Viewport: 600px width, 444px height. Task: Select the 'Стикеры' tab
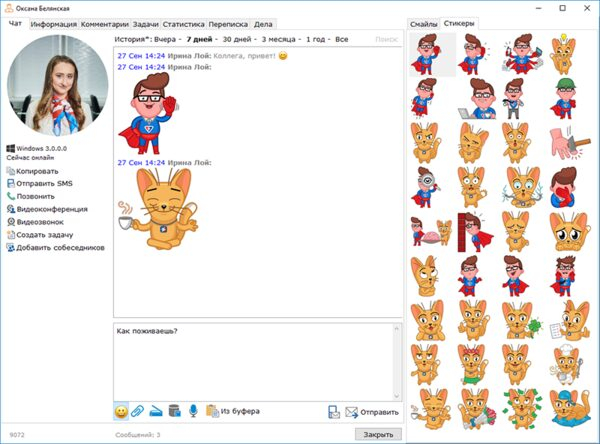pyautogui.click(x=459, y=23)
